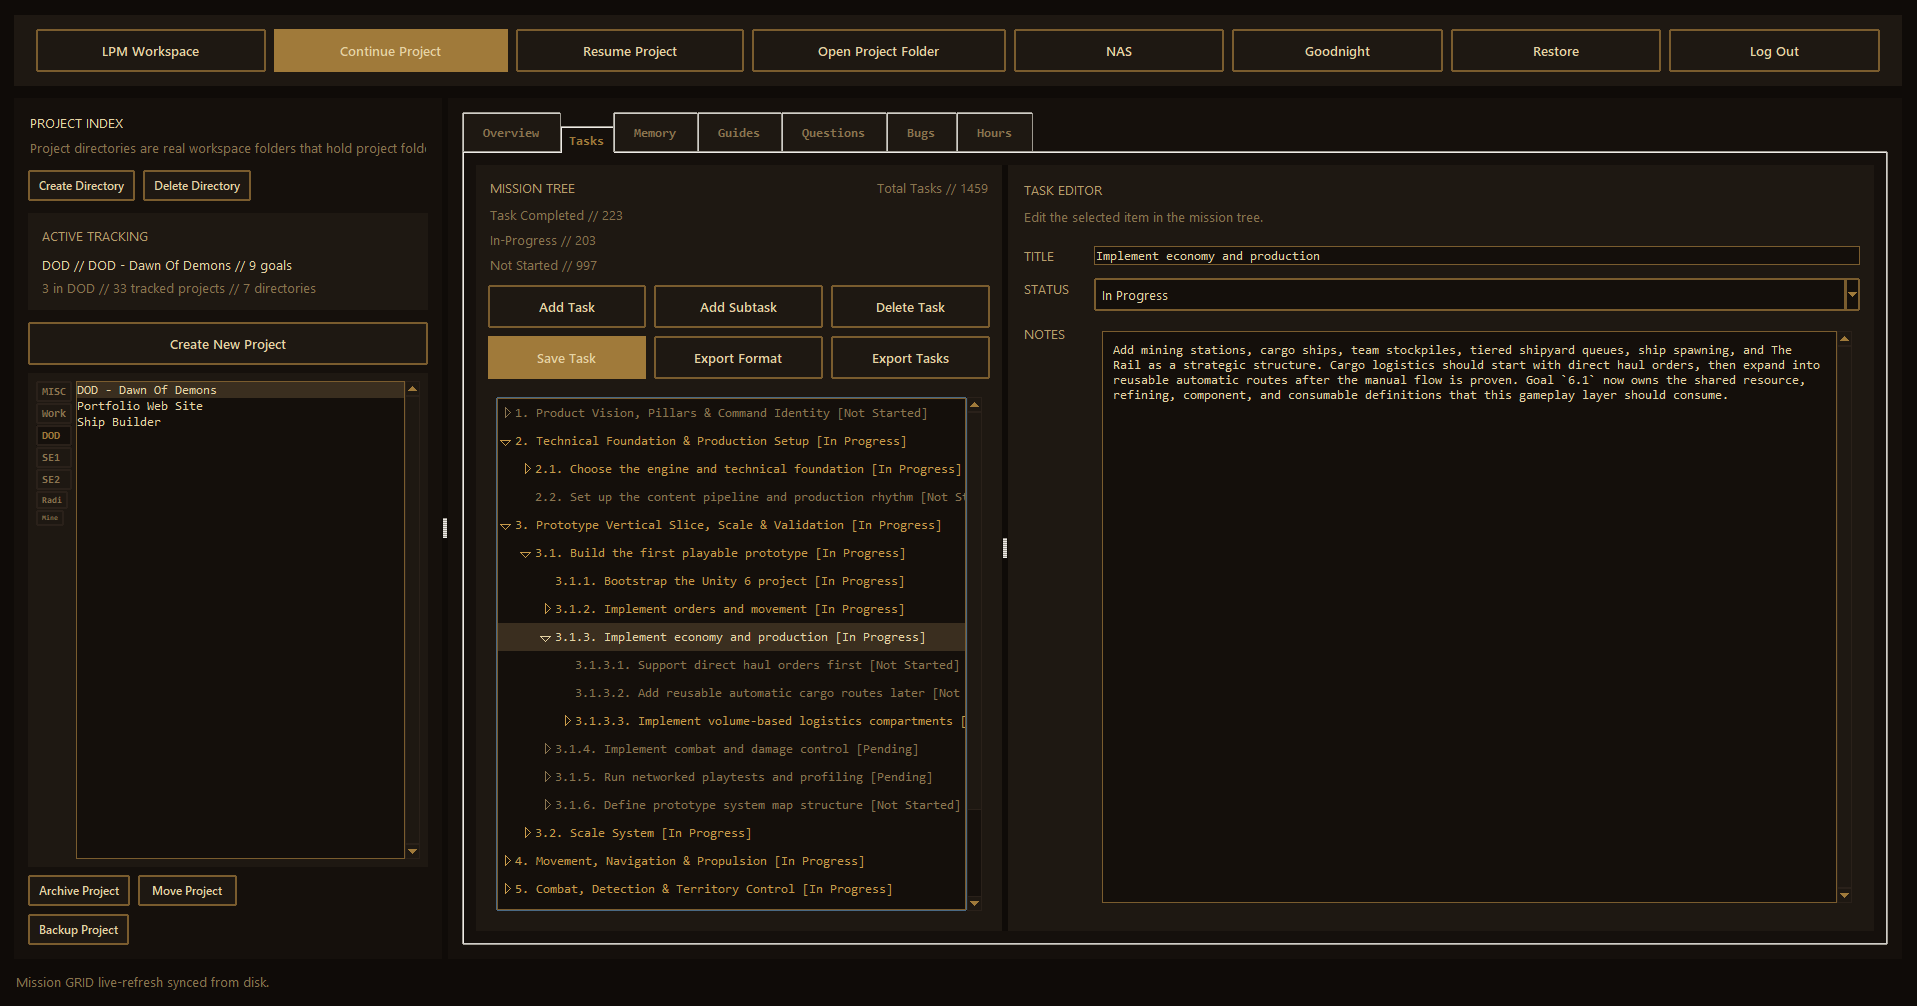Click the Move Project button

pyautogui.click(x=187, y=891)
